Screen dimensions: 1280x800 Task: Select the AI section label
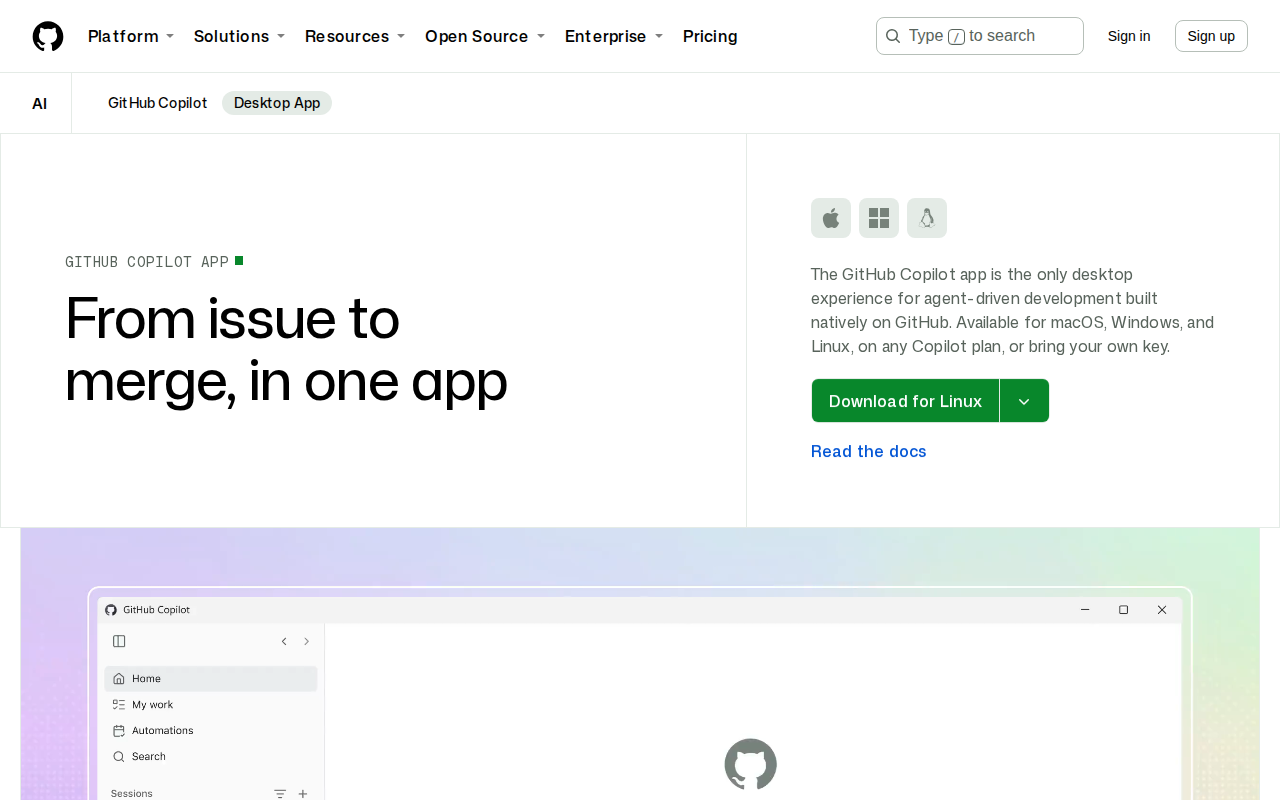click(39, 103)
